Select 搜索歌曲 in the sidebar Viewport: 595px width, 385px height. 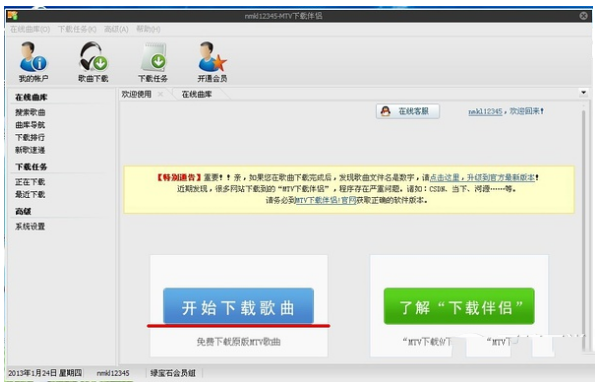click(30, 112)
